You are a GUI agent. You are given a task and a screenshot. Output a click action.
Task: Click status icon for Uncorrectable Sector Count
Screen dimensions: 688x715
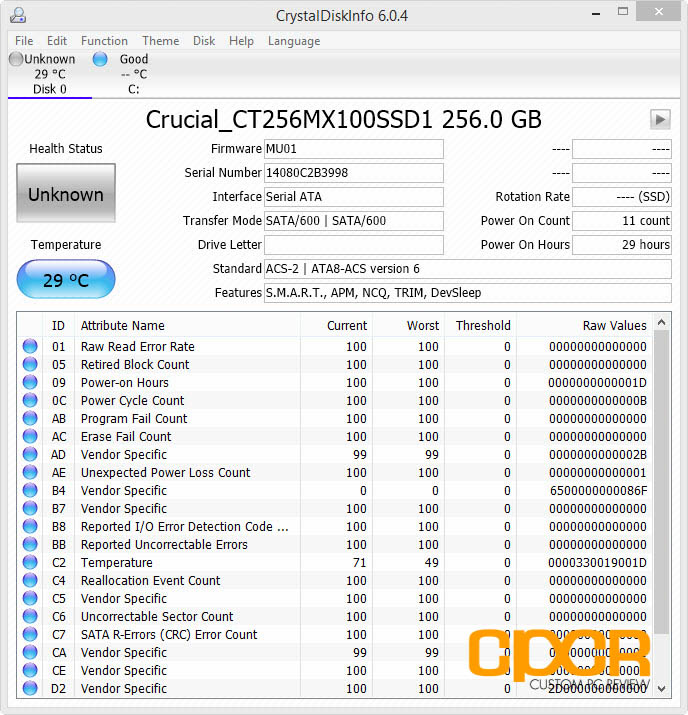[30, 617]
